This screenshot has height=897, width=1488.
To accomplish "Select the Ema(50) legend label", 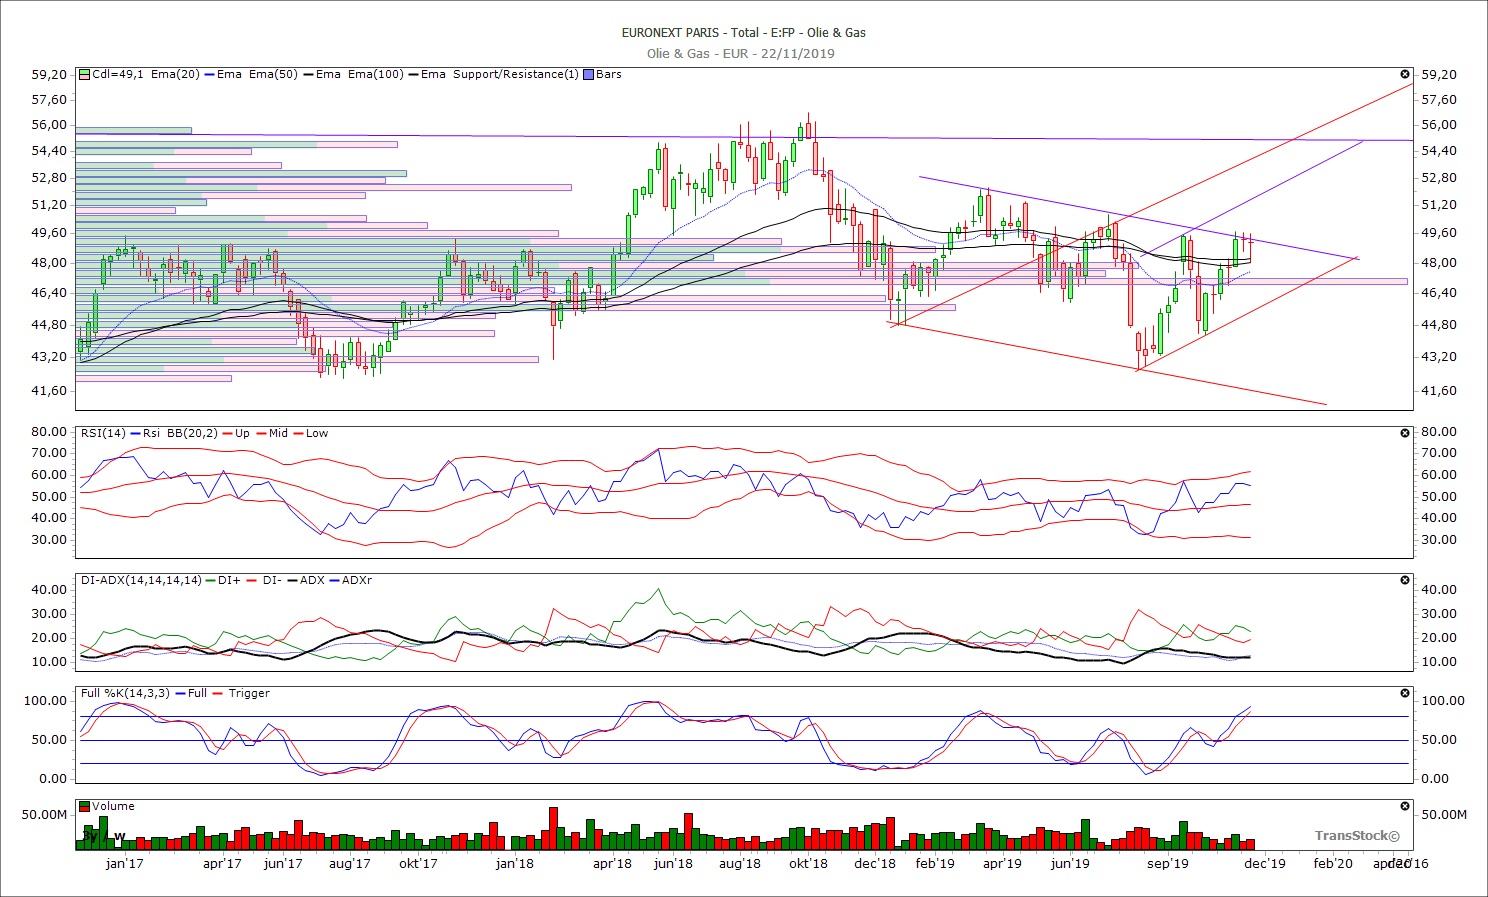I will (x=273, y=75).
